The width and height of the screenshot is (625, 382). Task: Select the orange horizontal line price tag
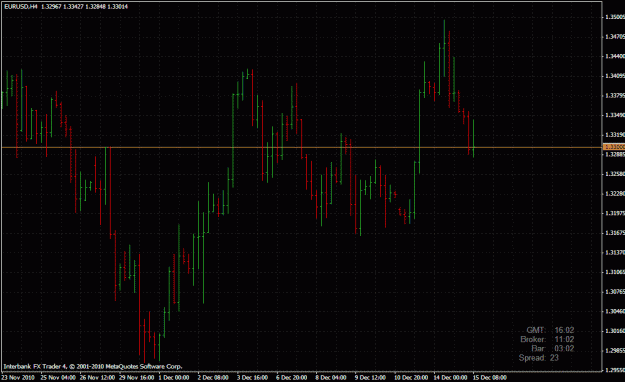pyautogui.click(x=614, y=147)
